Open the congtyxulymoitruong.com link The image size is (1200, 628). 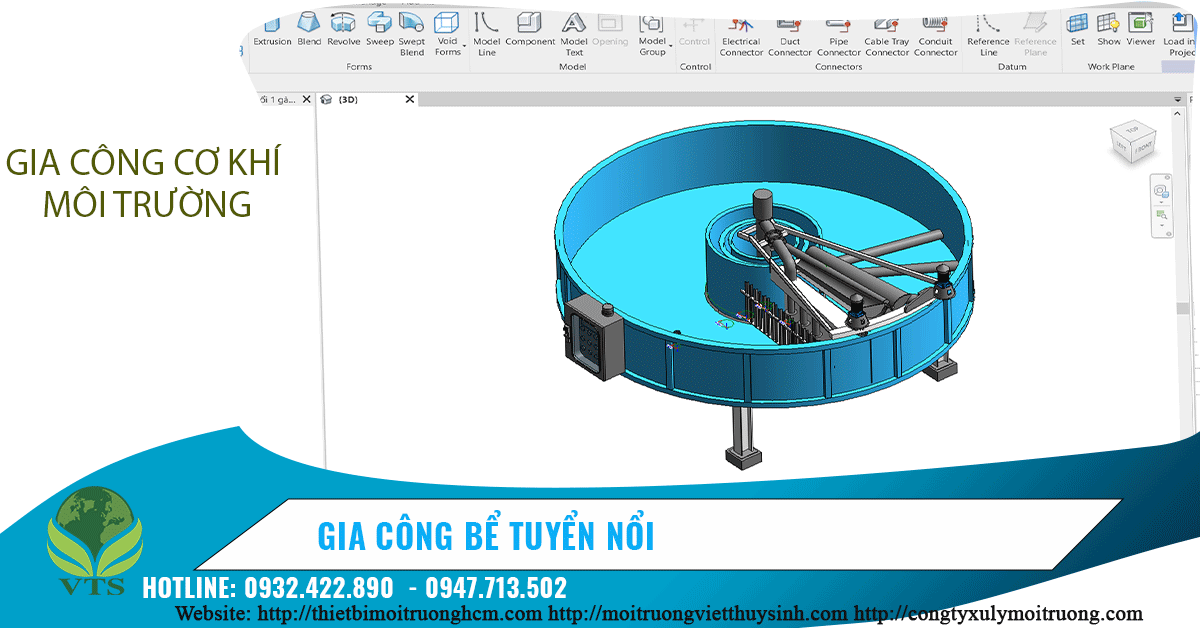[998, 612]
